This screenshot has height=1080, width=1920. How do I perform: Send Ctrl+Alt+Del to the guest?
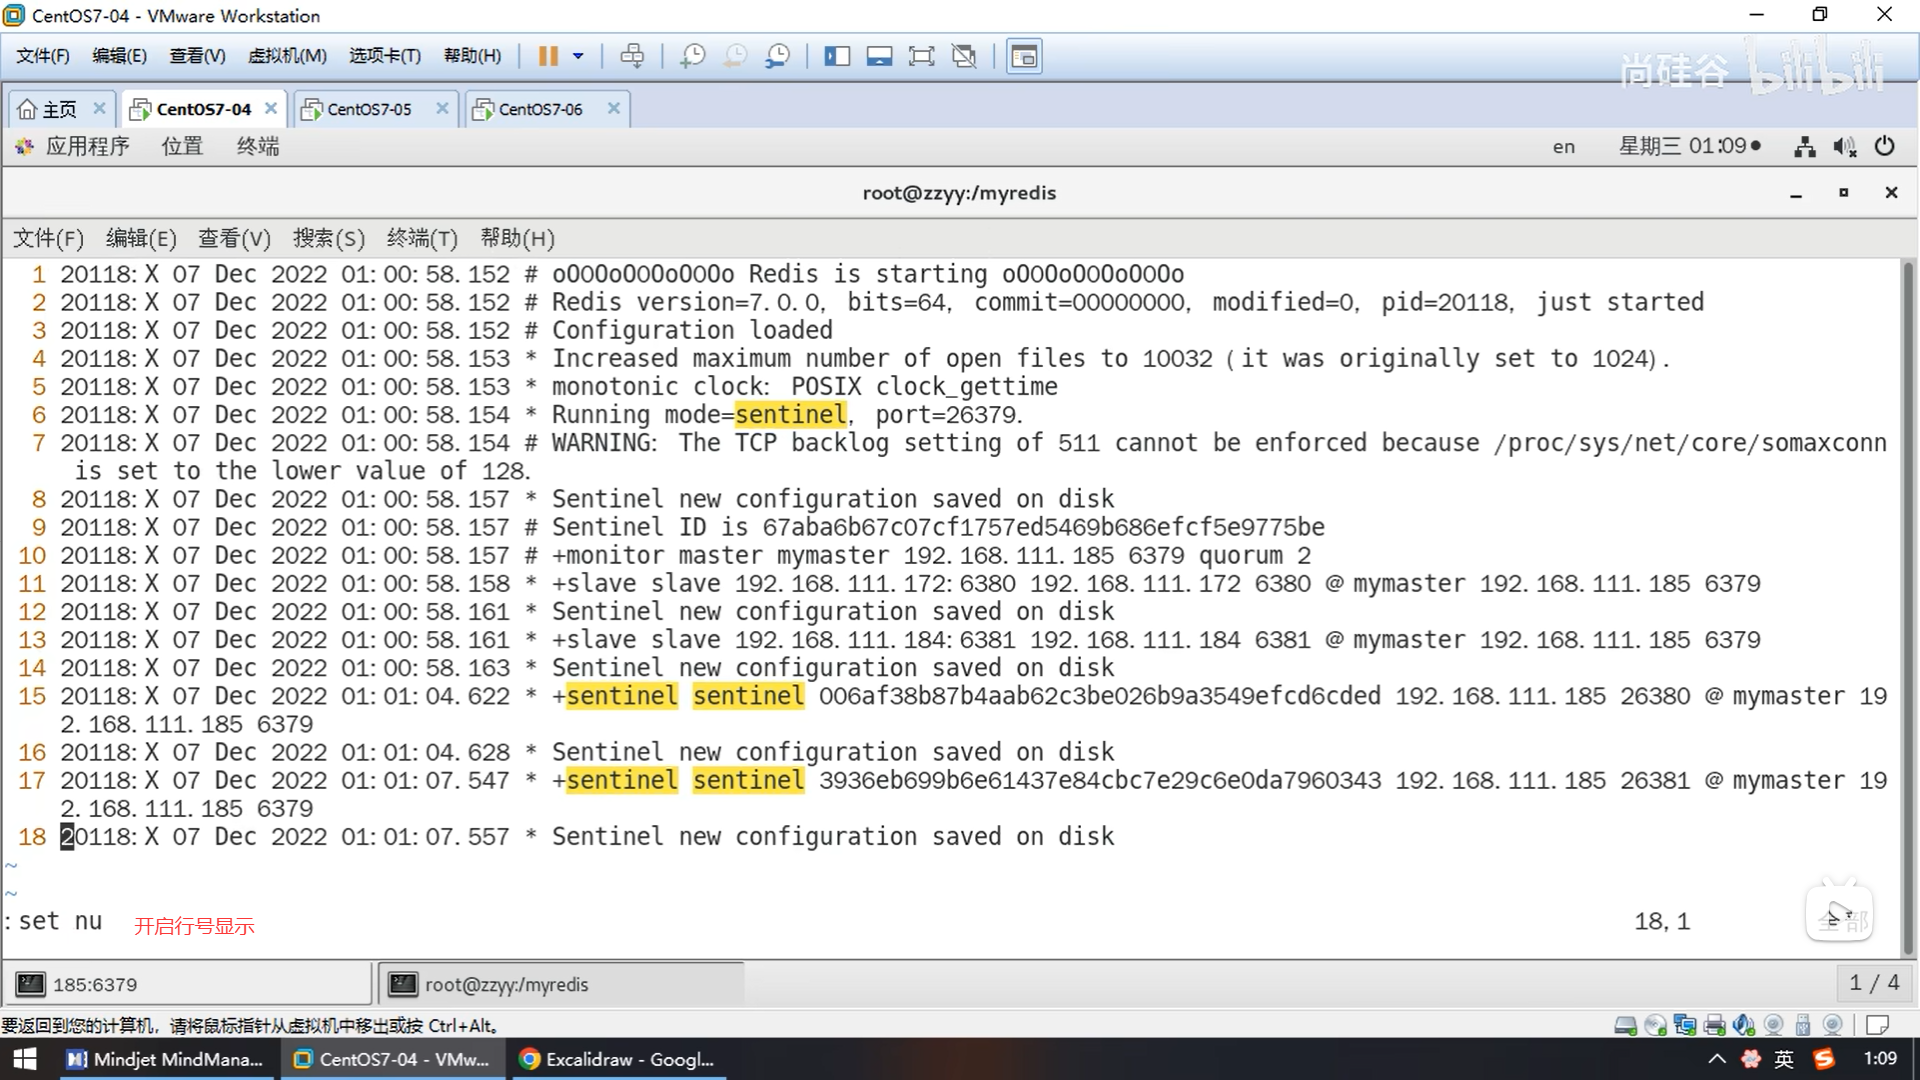(632, 56)
